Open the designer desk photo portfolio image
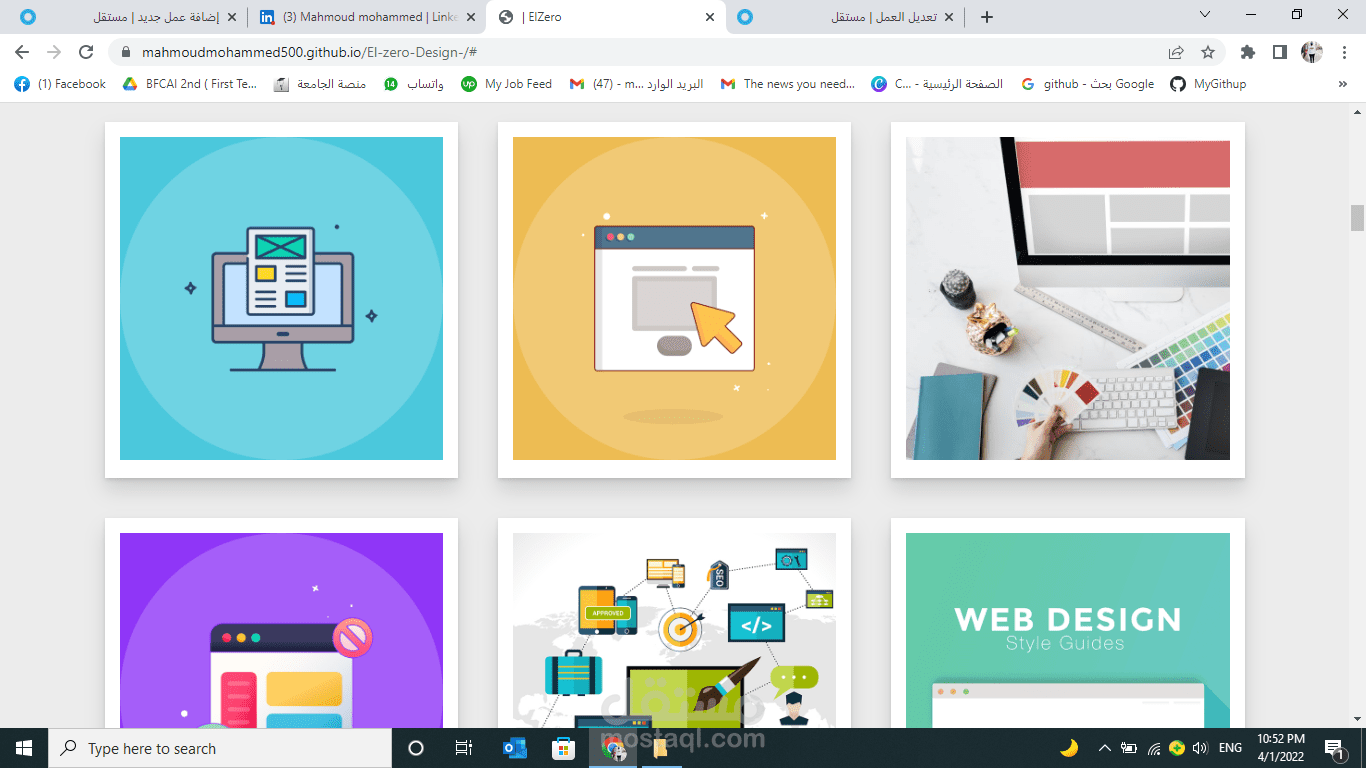The width and height of the screenshot is (1366, 768). coord(1068,298)
